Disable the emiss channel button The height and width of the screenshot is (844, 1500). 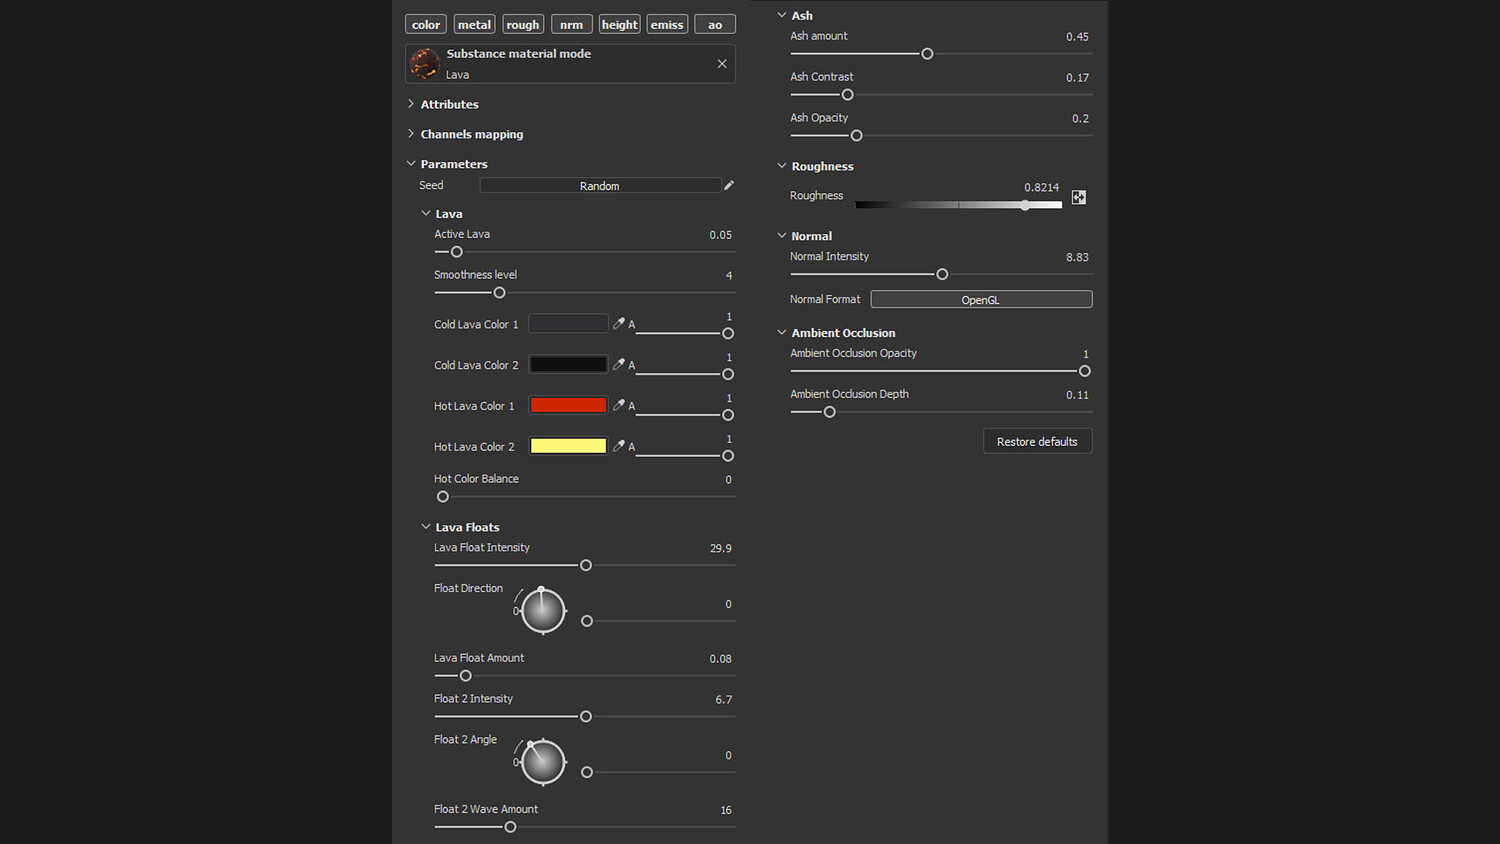pyautogui.click(x=667, y=24)
